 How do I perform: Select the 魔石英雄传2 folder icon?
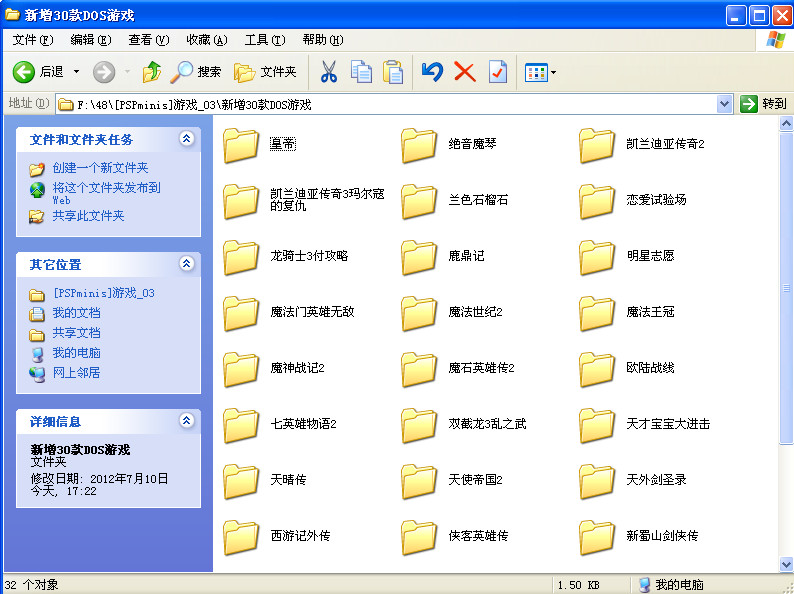tap(419, 369)
